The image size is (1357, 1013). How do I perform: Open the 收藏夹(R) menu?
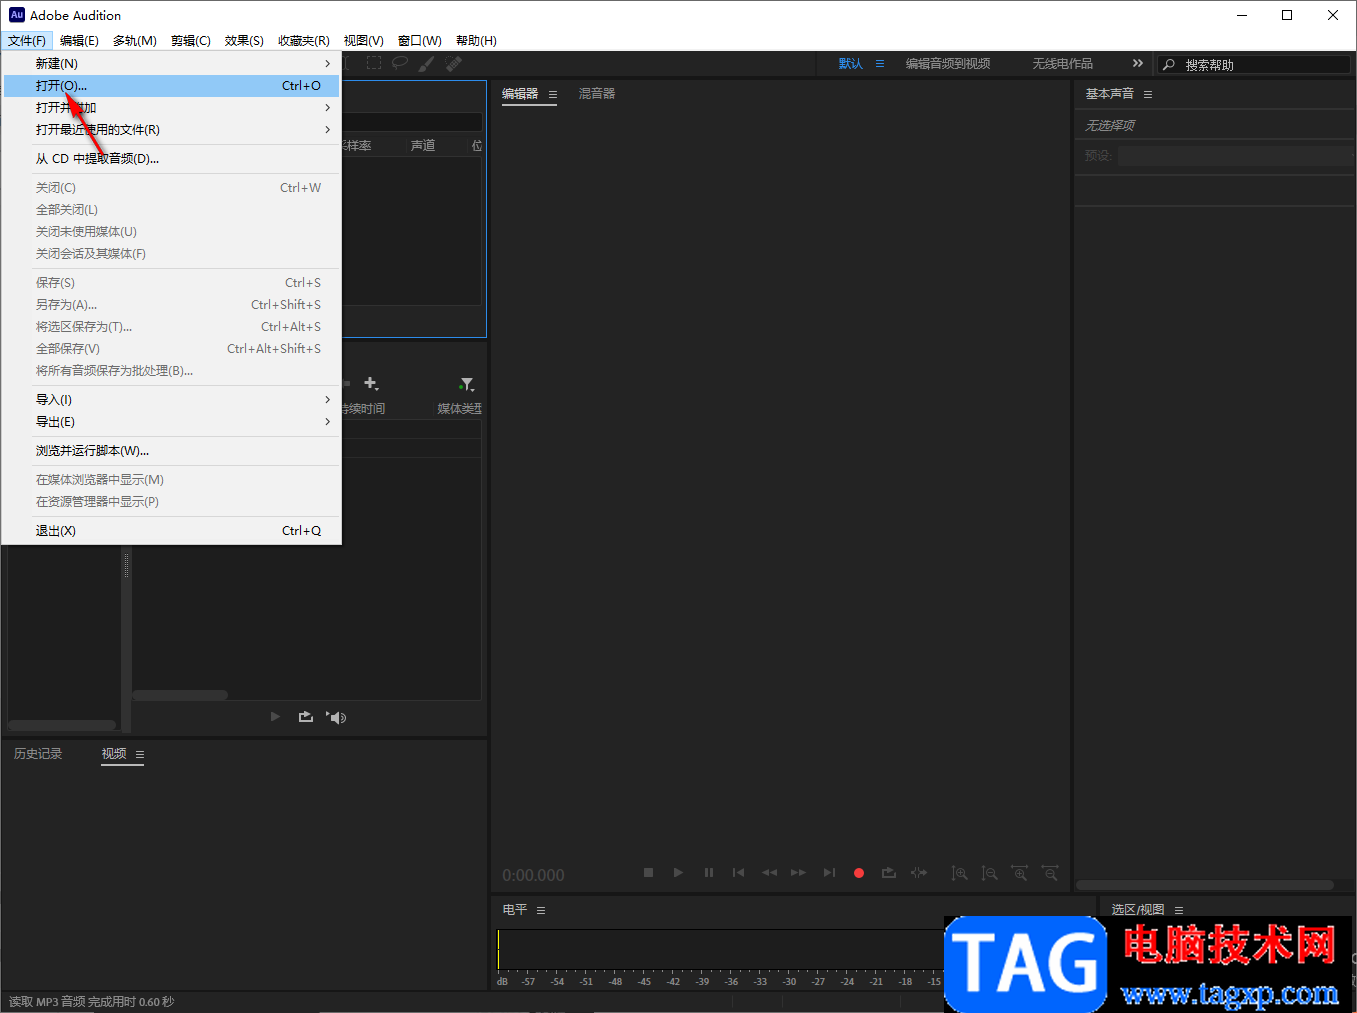click(x=304, y=41)
